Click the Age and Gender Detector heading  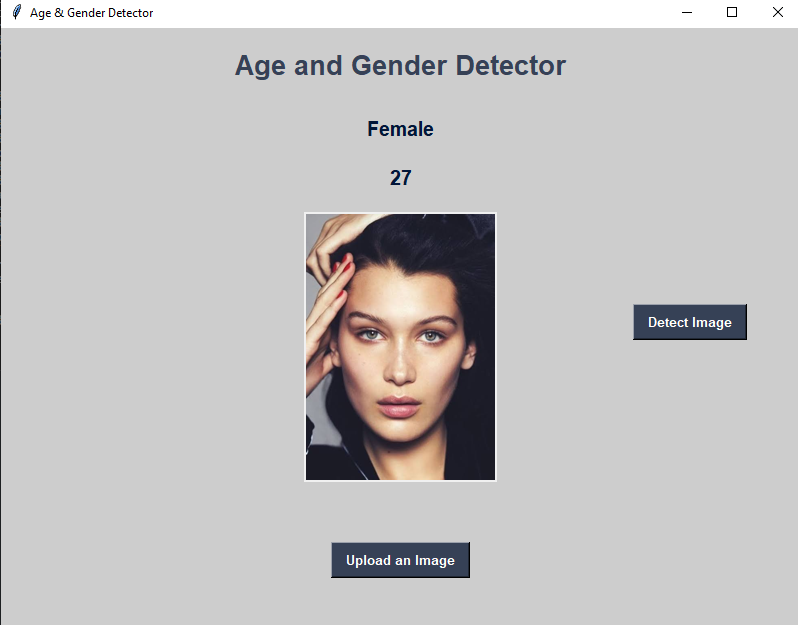click(x=400, y=66)
